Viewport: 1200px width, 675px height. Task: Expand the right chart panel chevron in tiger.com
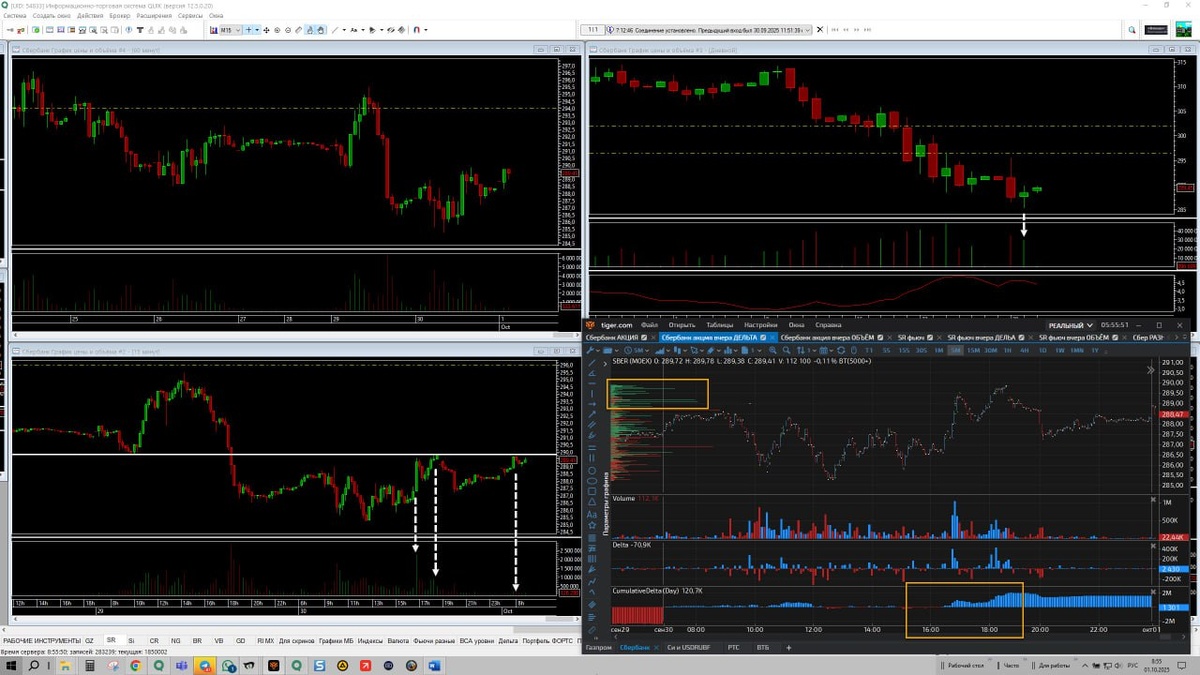point(1151,370)
